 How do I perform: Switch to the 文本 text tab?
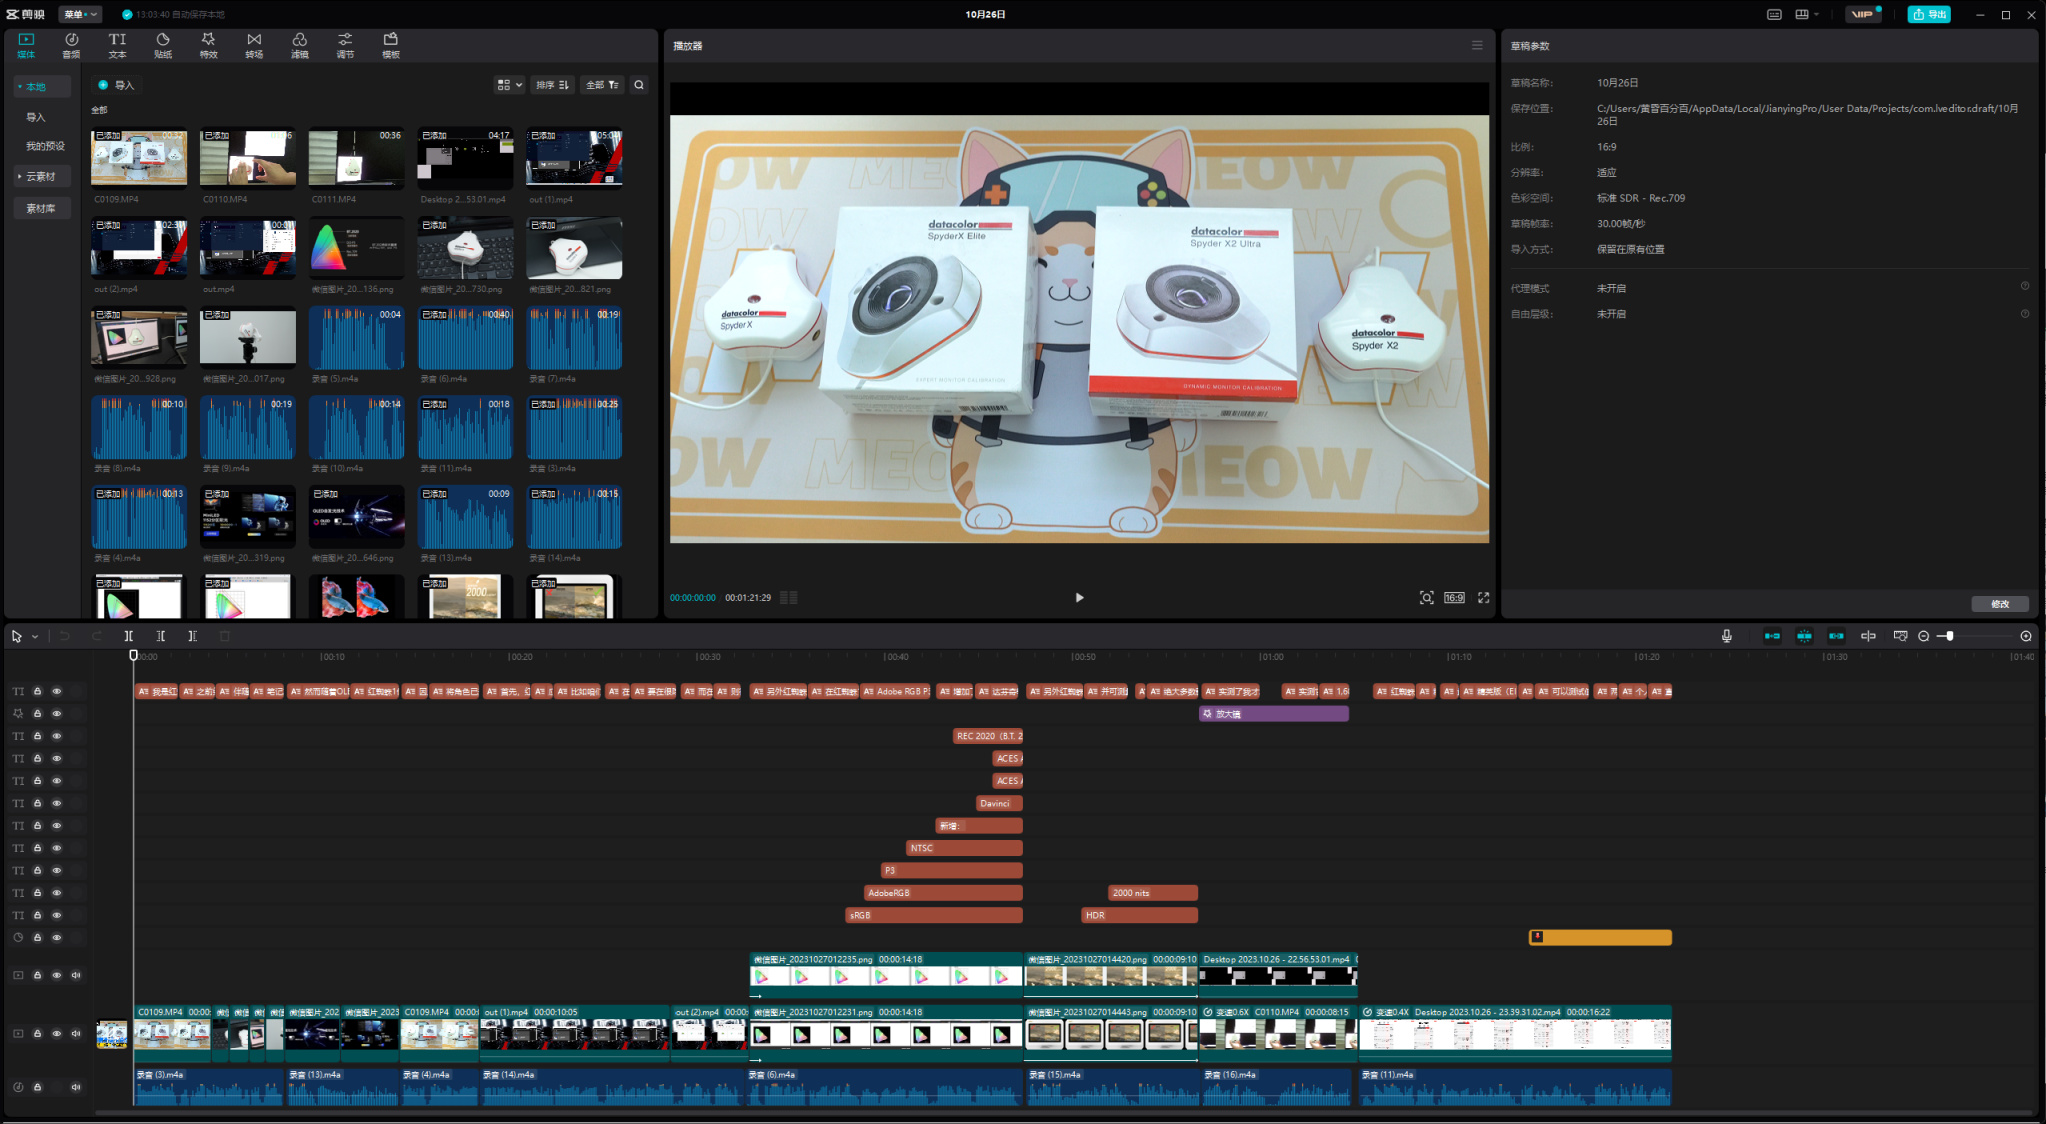coord(117,45)
